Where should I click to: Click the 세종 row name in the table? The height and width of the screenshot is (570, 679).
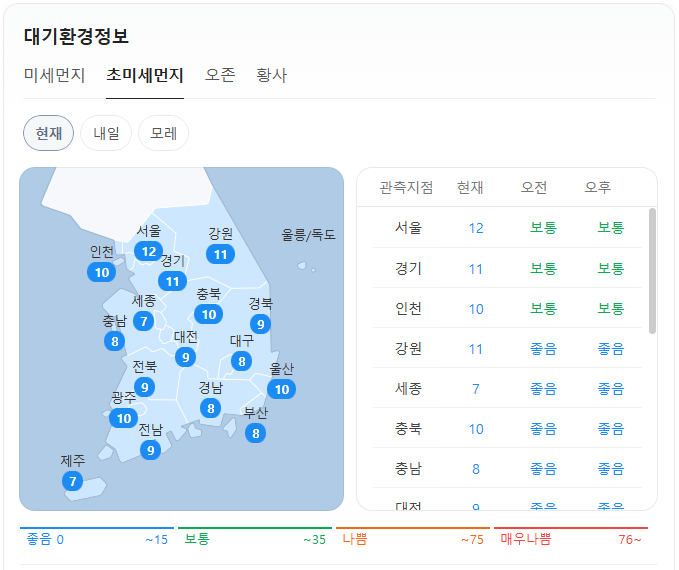pyautogui.click(x=408, y=389)
